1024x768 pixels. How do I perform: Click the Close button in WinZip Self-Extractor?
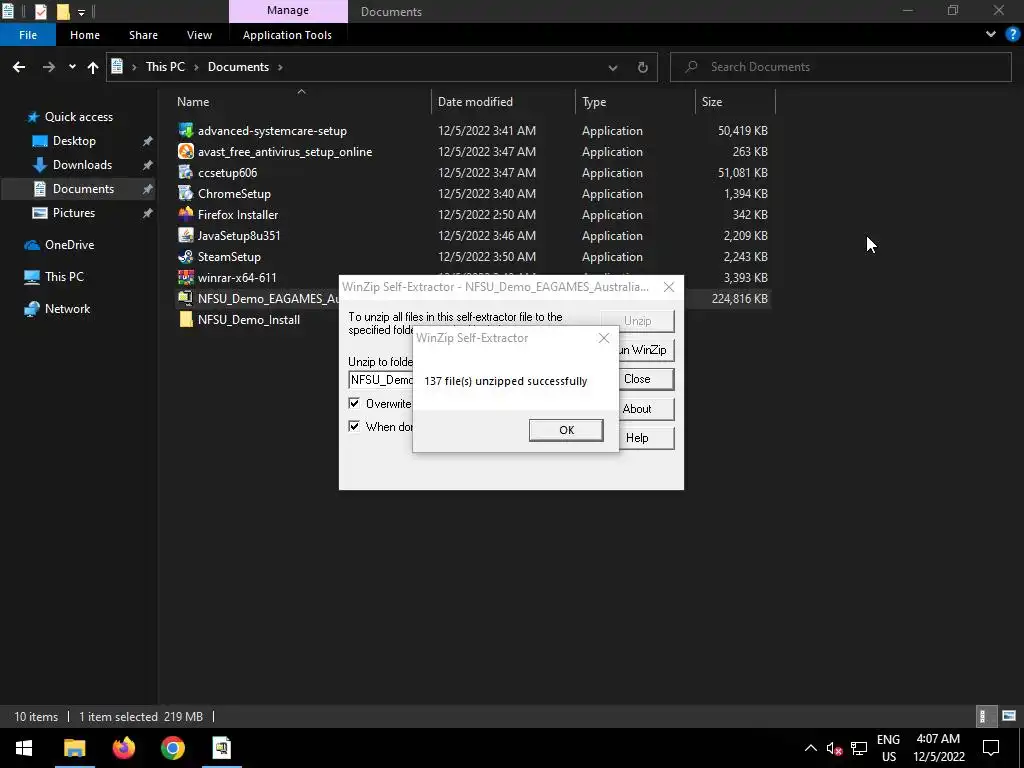pyautogui.click(x=646, y=379)
